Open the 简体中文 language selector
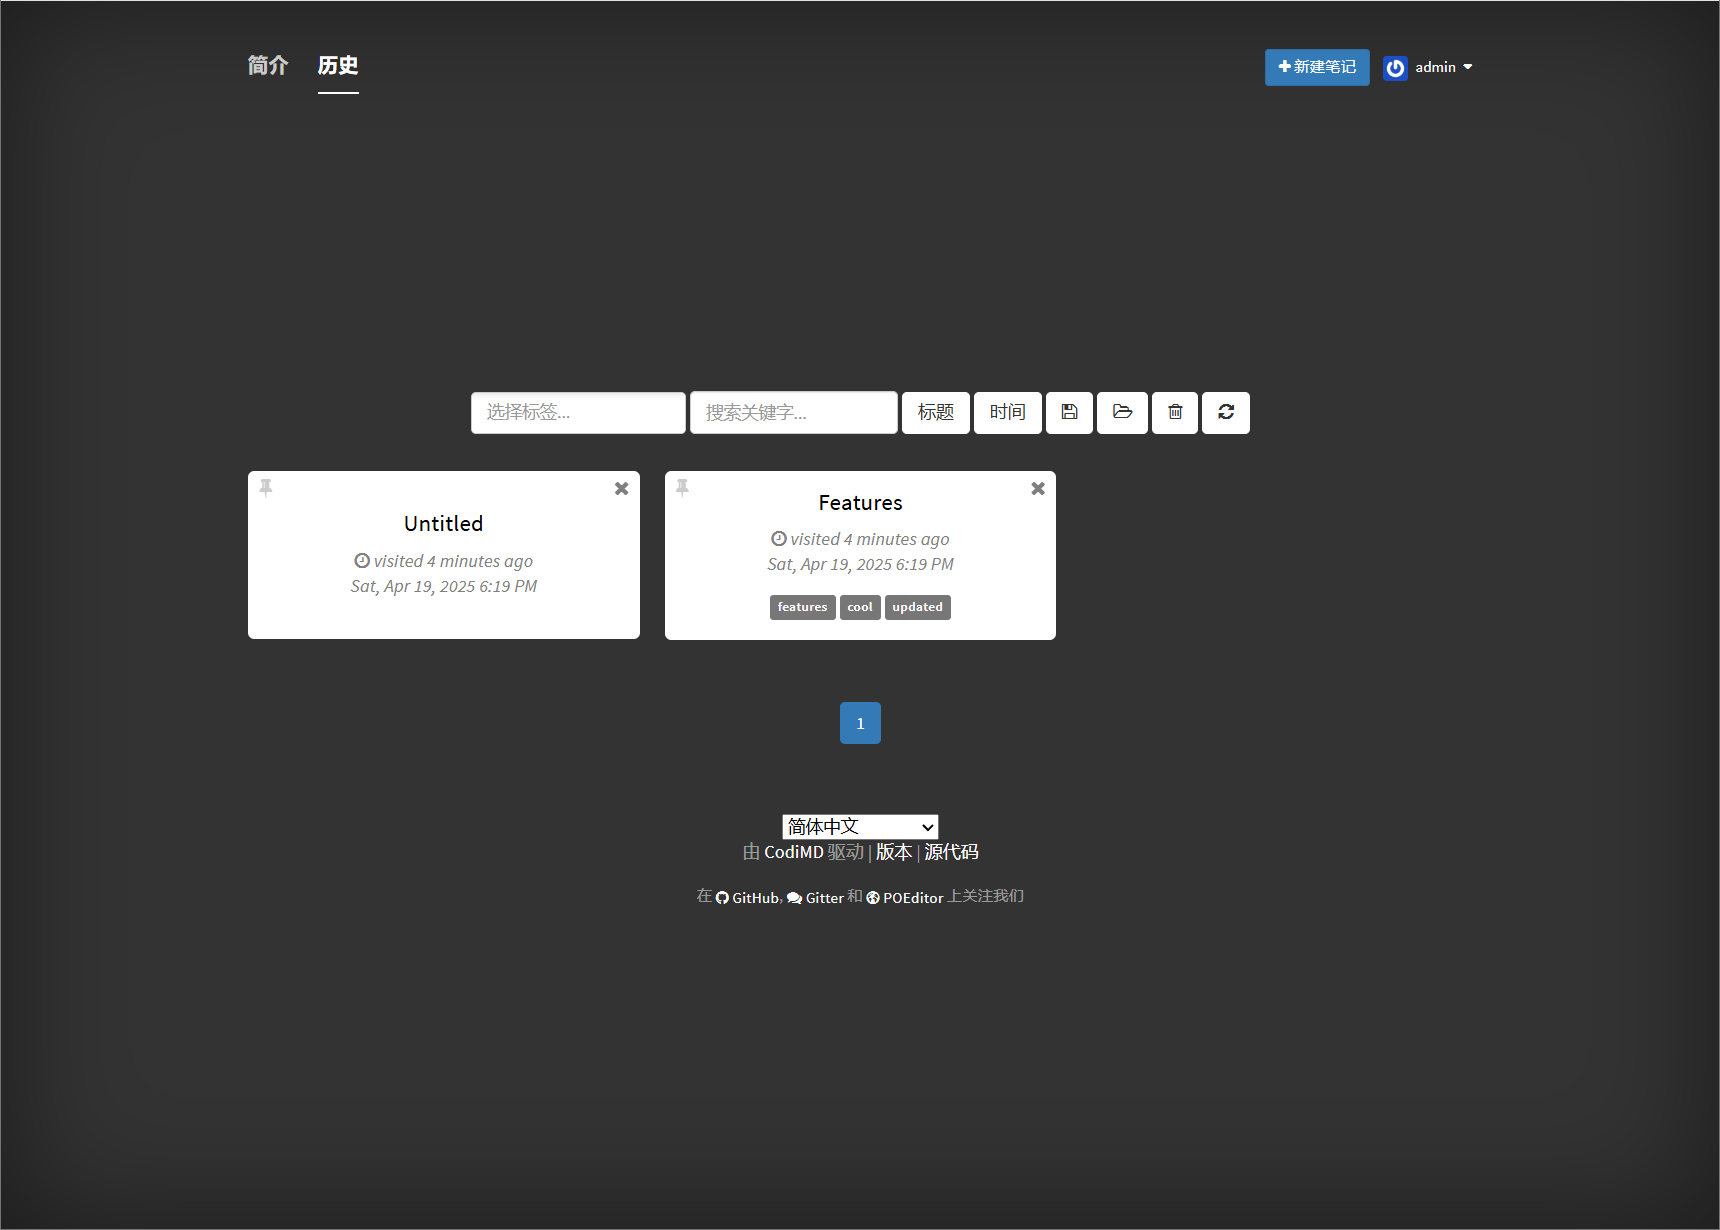1720x1230 pixels. tap(860, 827)
